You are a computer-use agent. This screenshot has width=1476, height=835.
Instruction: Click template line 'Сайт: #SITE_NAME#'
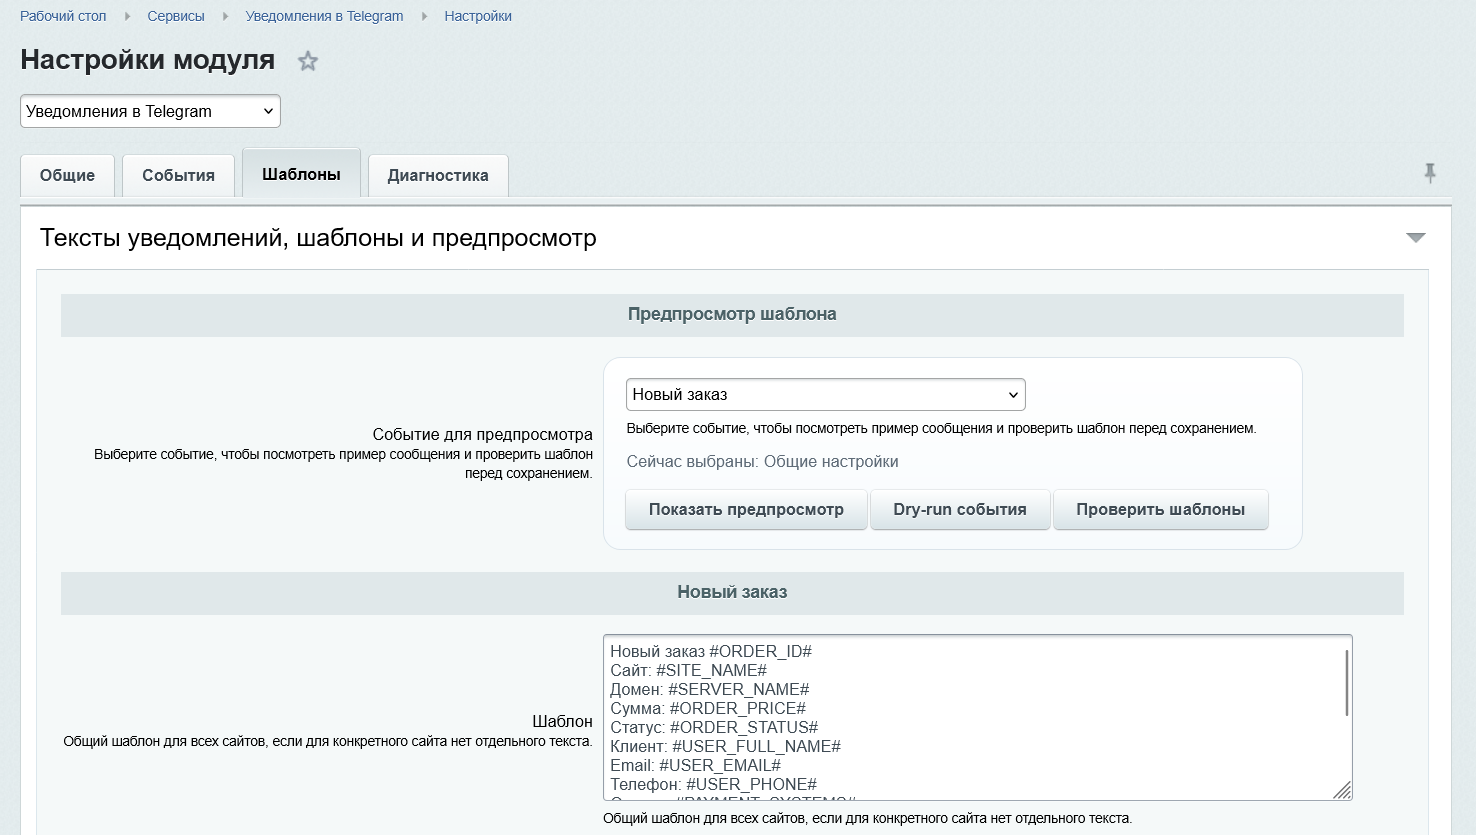(689, 670)
